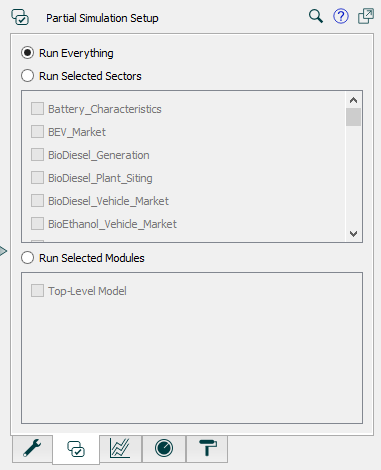Check the Battery_Characteristics sector box
This screenshot has height=470, width=381.
click(x=37, y=109)
